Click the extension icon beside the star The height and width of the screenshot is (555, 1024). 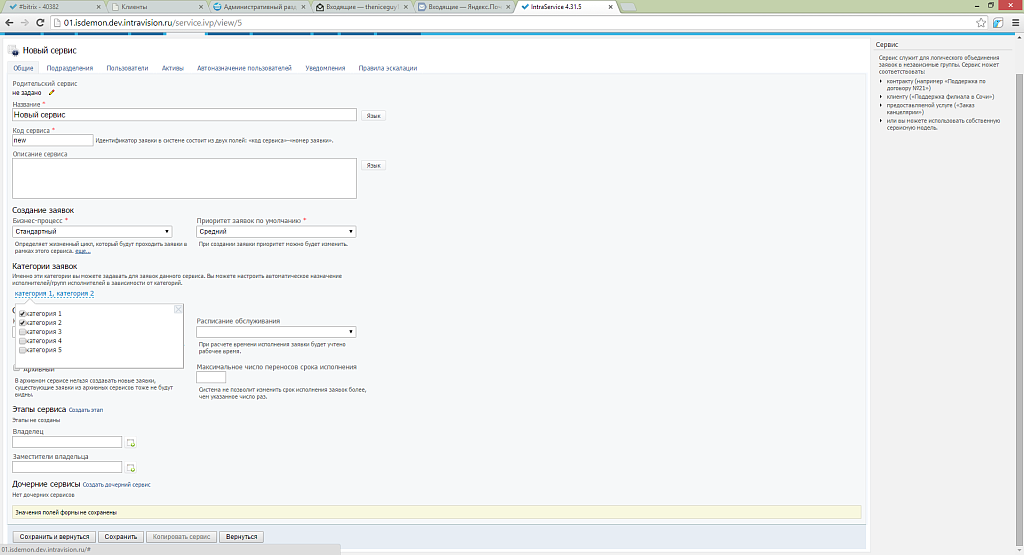coord(998,22)
